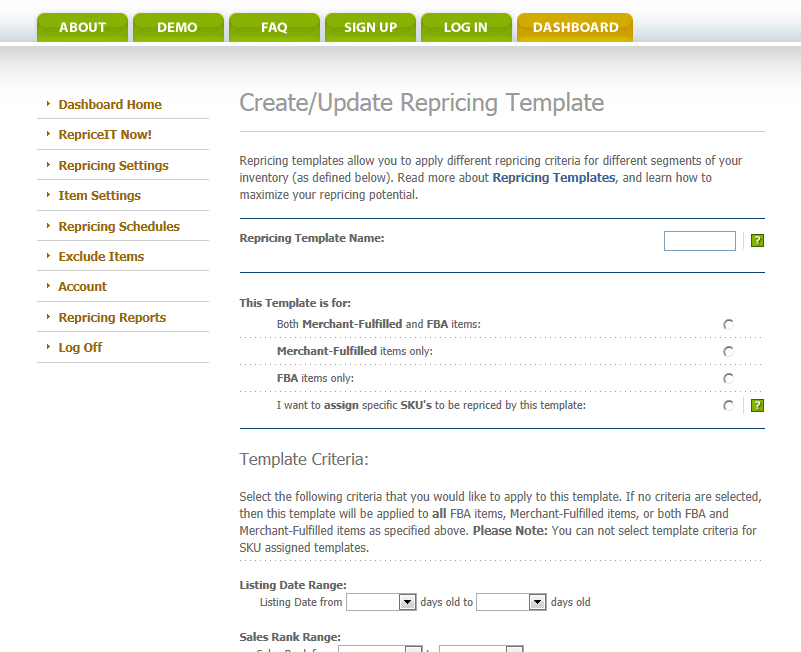
Task: Click the SIGN UP tab
Action: tap(370, 27)
